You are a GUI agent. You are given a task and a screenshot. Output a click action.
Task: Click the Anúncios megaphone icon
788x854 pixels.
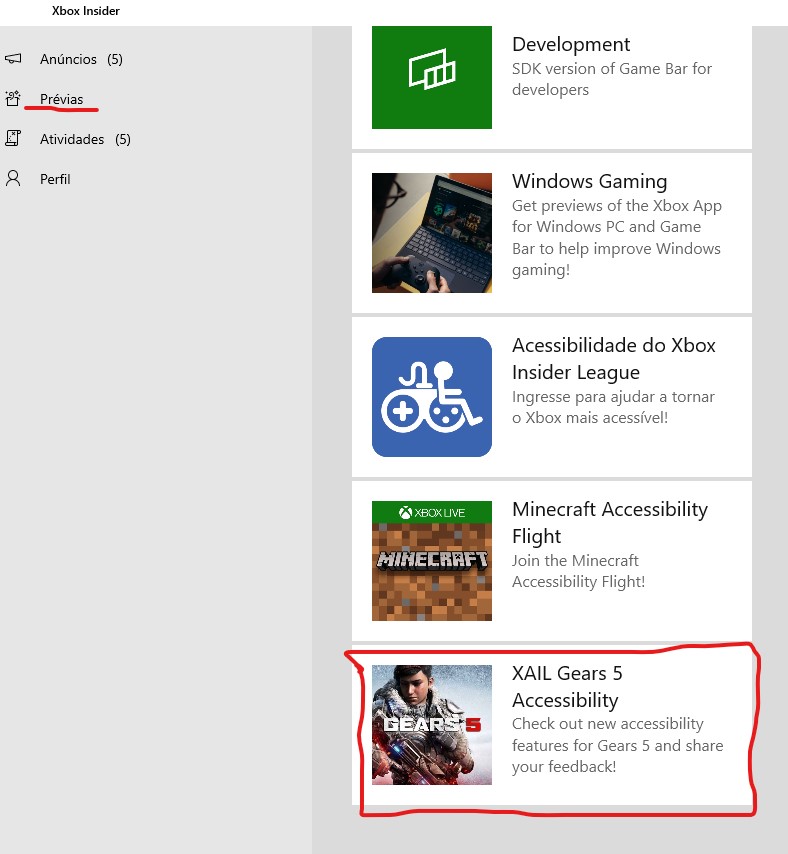pyautogui.click(x=13, y=58)
